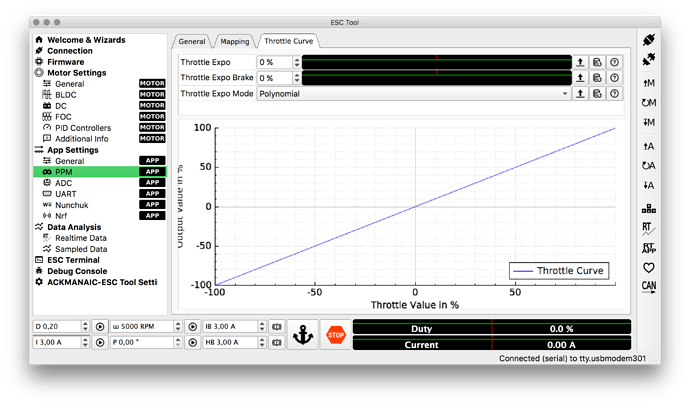Toggle CAN forwarding icon
The width and height of the screenshot is (690, 406).
649,286
